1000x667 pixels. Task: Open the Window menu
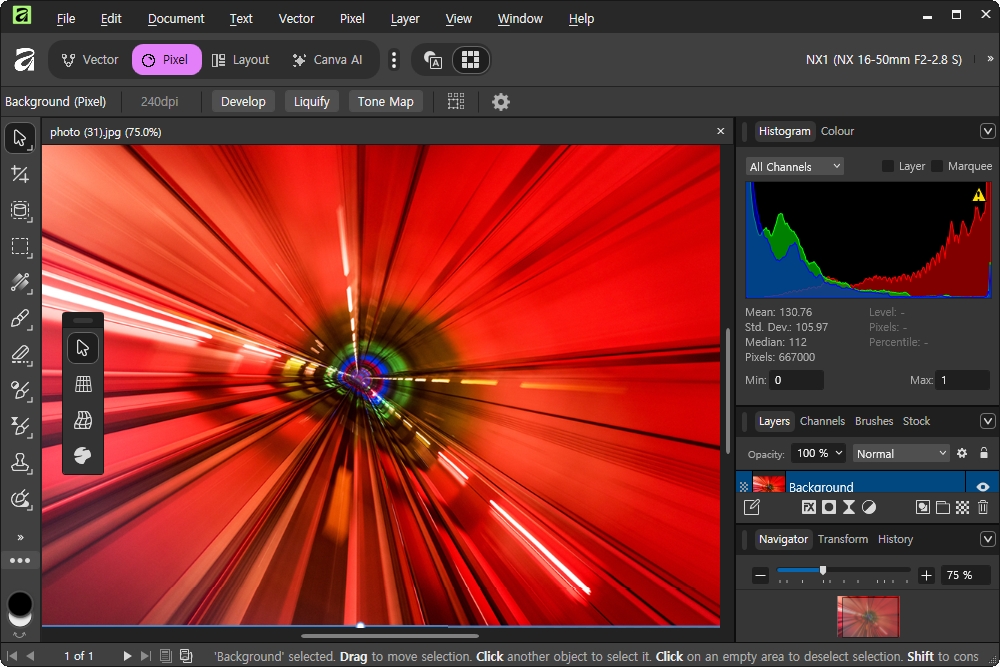tap(520, 18)
